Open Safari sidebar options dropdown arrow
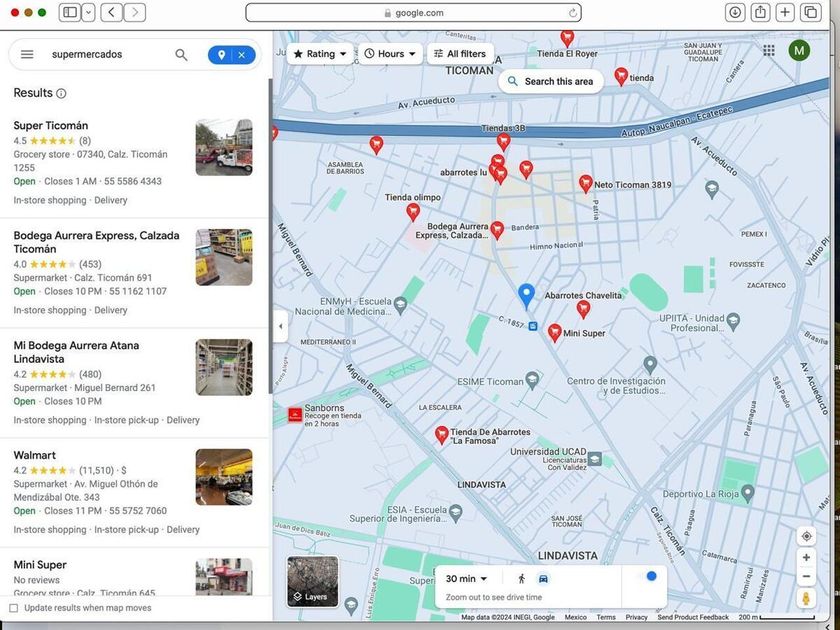Screen dimensions: 840x630 (89, 12)
